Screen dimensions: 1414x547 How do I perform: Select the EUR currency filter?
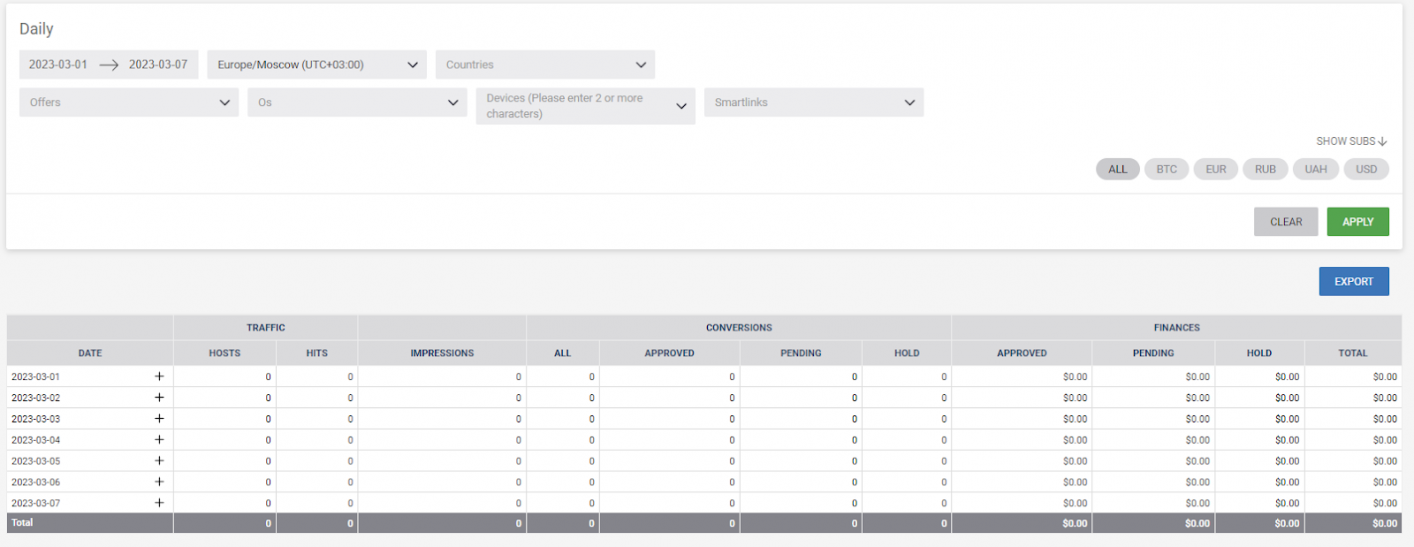pos(1216,169)
